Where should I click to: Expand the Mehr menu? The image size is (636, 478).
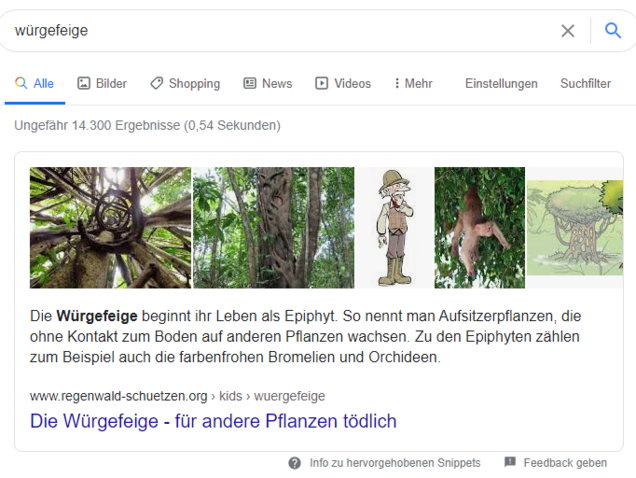tap(414, 84)
